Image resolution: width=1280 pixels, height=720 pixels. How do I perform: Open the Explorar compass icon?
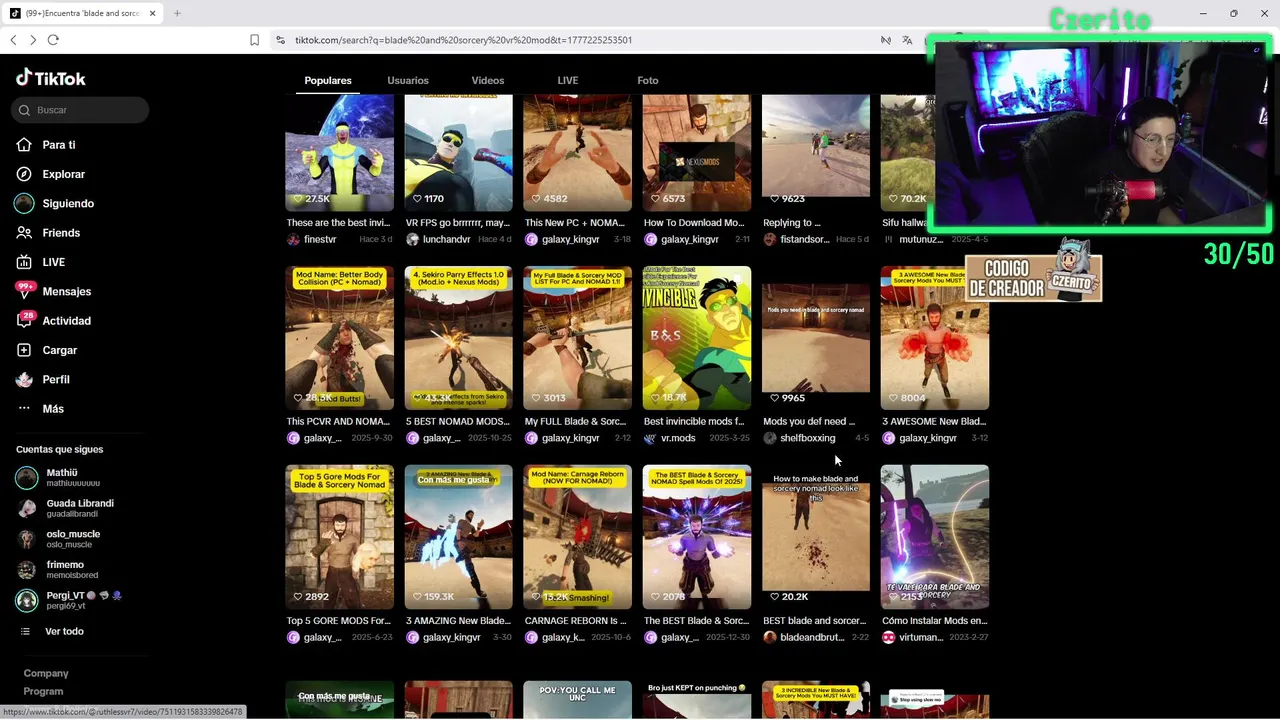[x=24, y=174]
